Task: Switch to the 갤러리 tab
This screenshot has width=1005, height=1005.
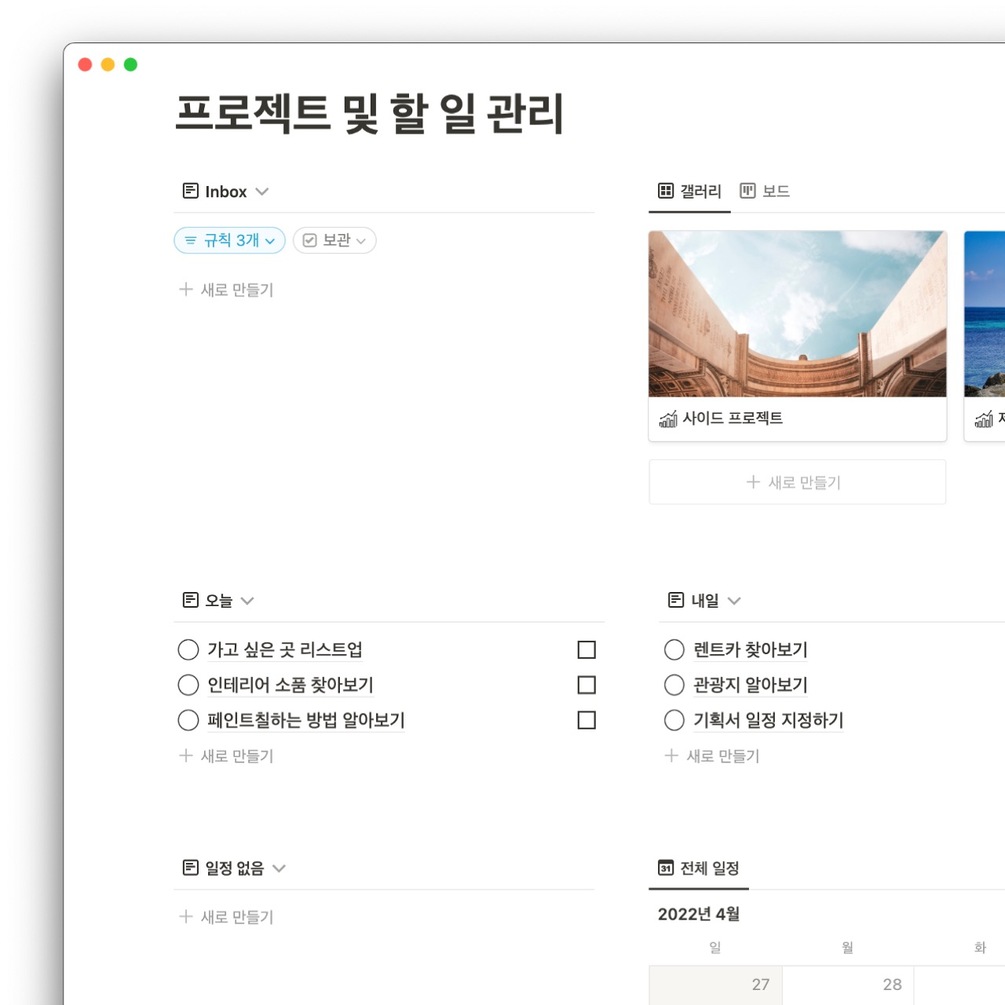Action: coord(690,191)
